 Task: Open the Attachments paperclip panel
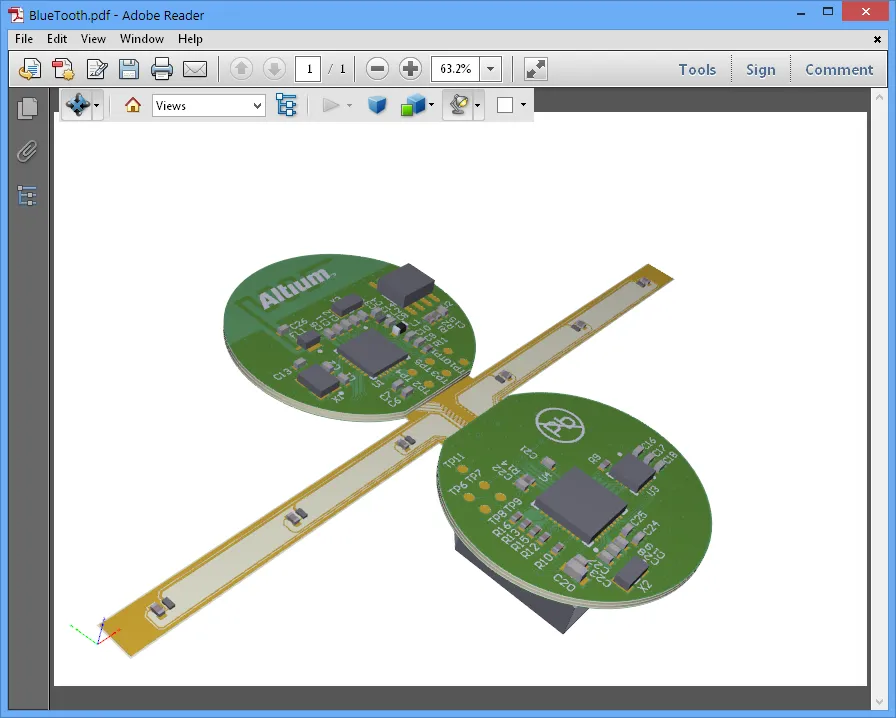pyautogui.click(x=26, y=151)
